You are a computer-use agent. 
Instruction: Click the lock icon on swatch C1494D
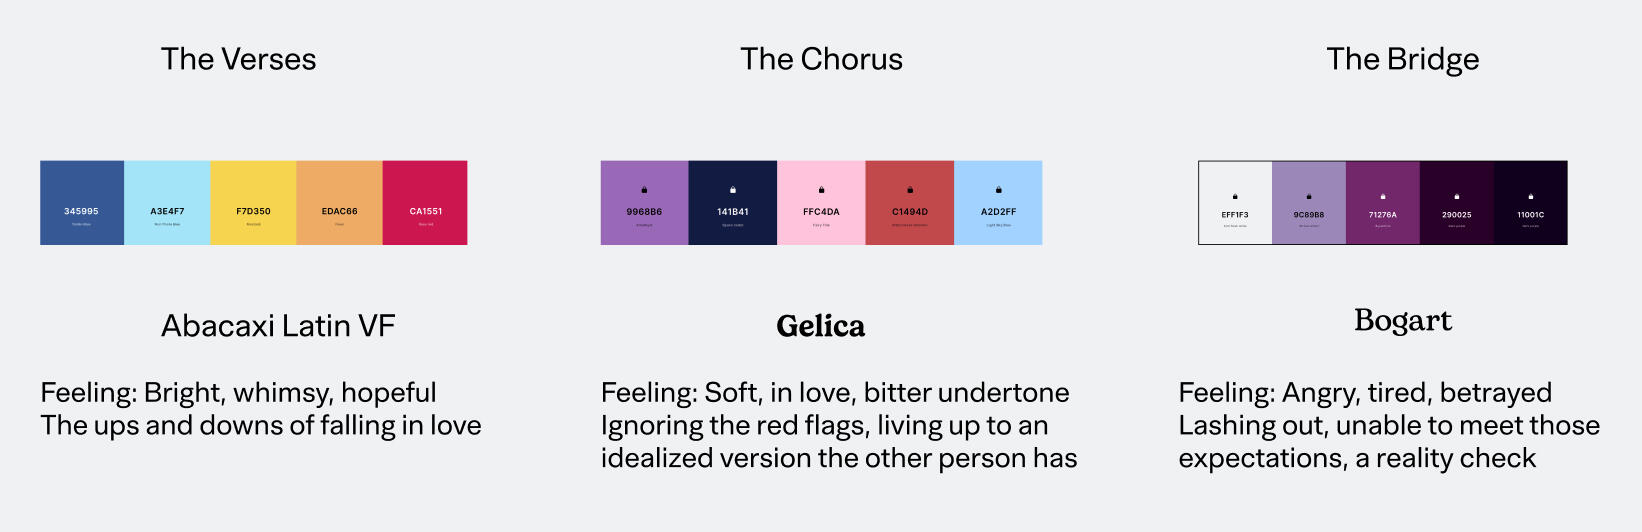coord(910,190)
